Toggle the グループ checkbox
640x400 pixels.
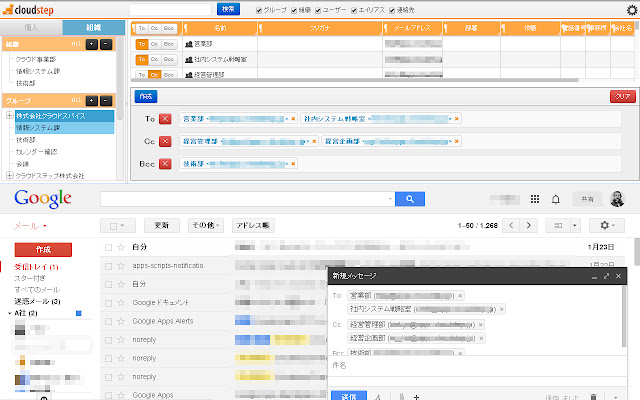point(259,10)
